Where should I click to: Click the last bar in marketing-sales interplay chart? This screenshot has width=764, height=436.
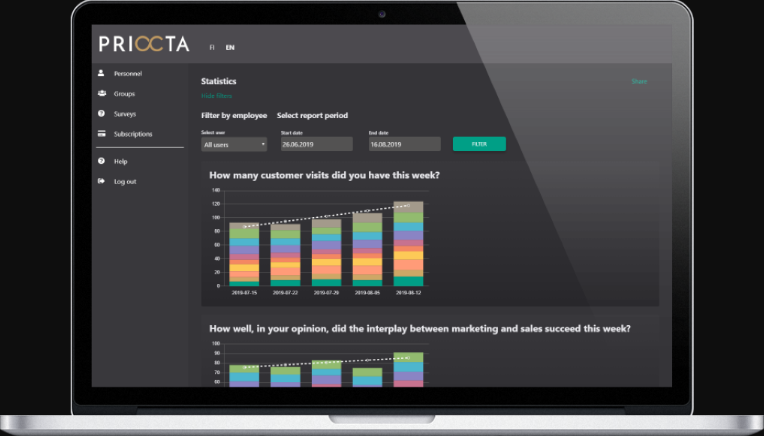coord(408,368)
